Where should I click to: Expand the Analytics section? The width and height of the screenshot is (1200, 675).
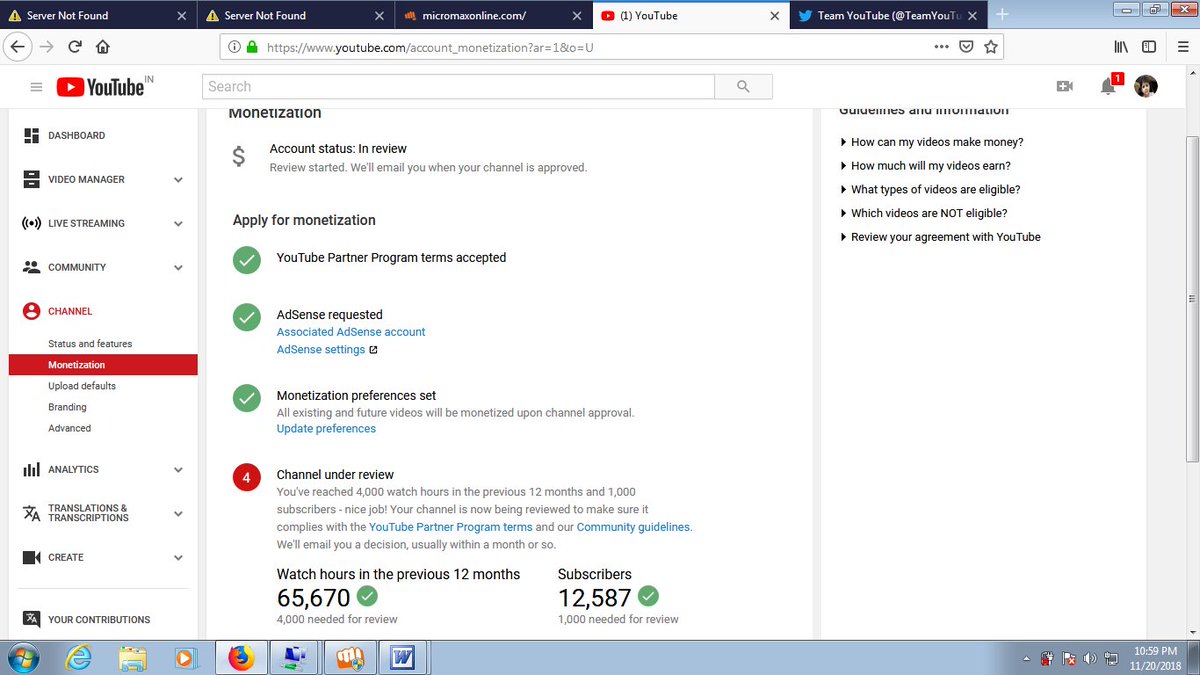click(x=178, y=470)
